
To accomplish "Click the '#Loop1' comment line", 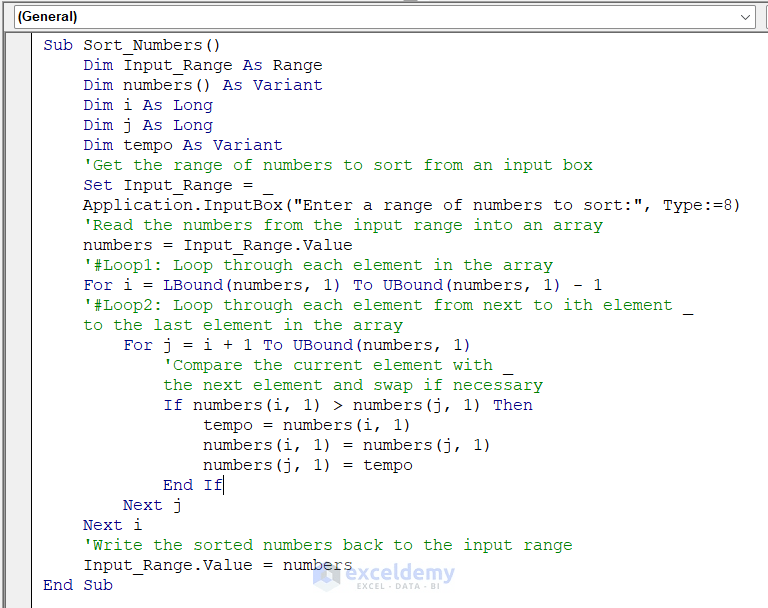I will click(318, 266).
